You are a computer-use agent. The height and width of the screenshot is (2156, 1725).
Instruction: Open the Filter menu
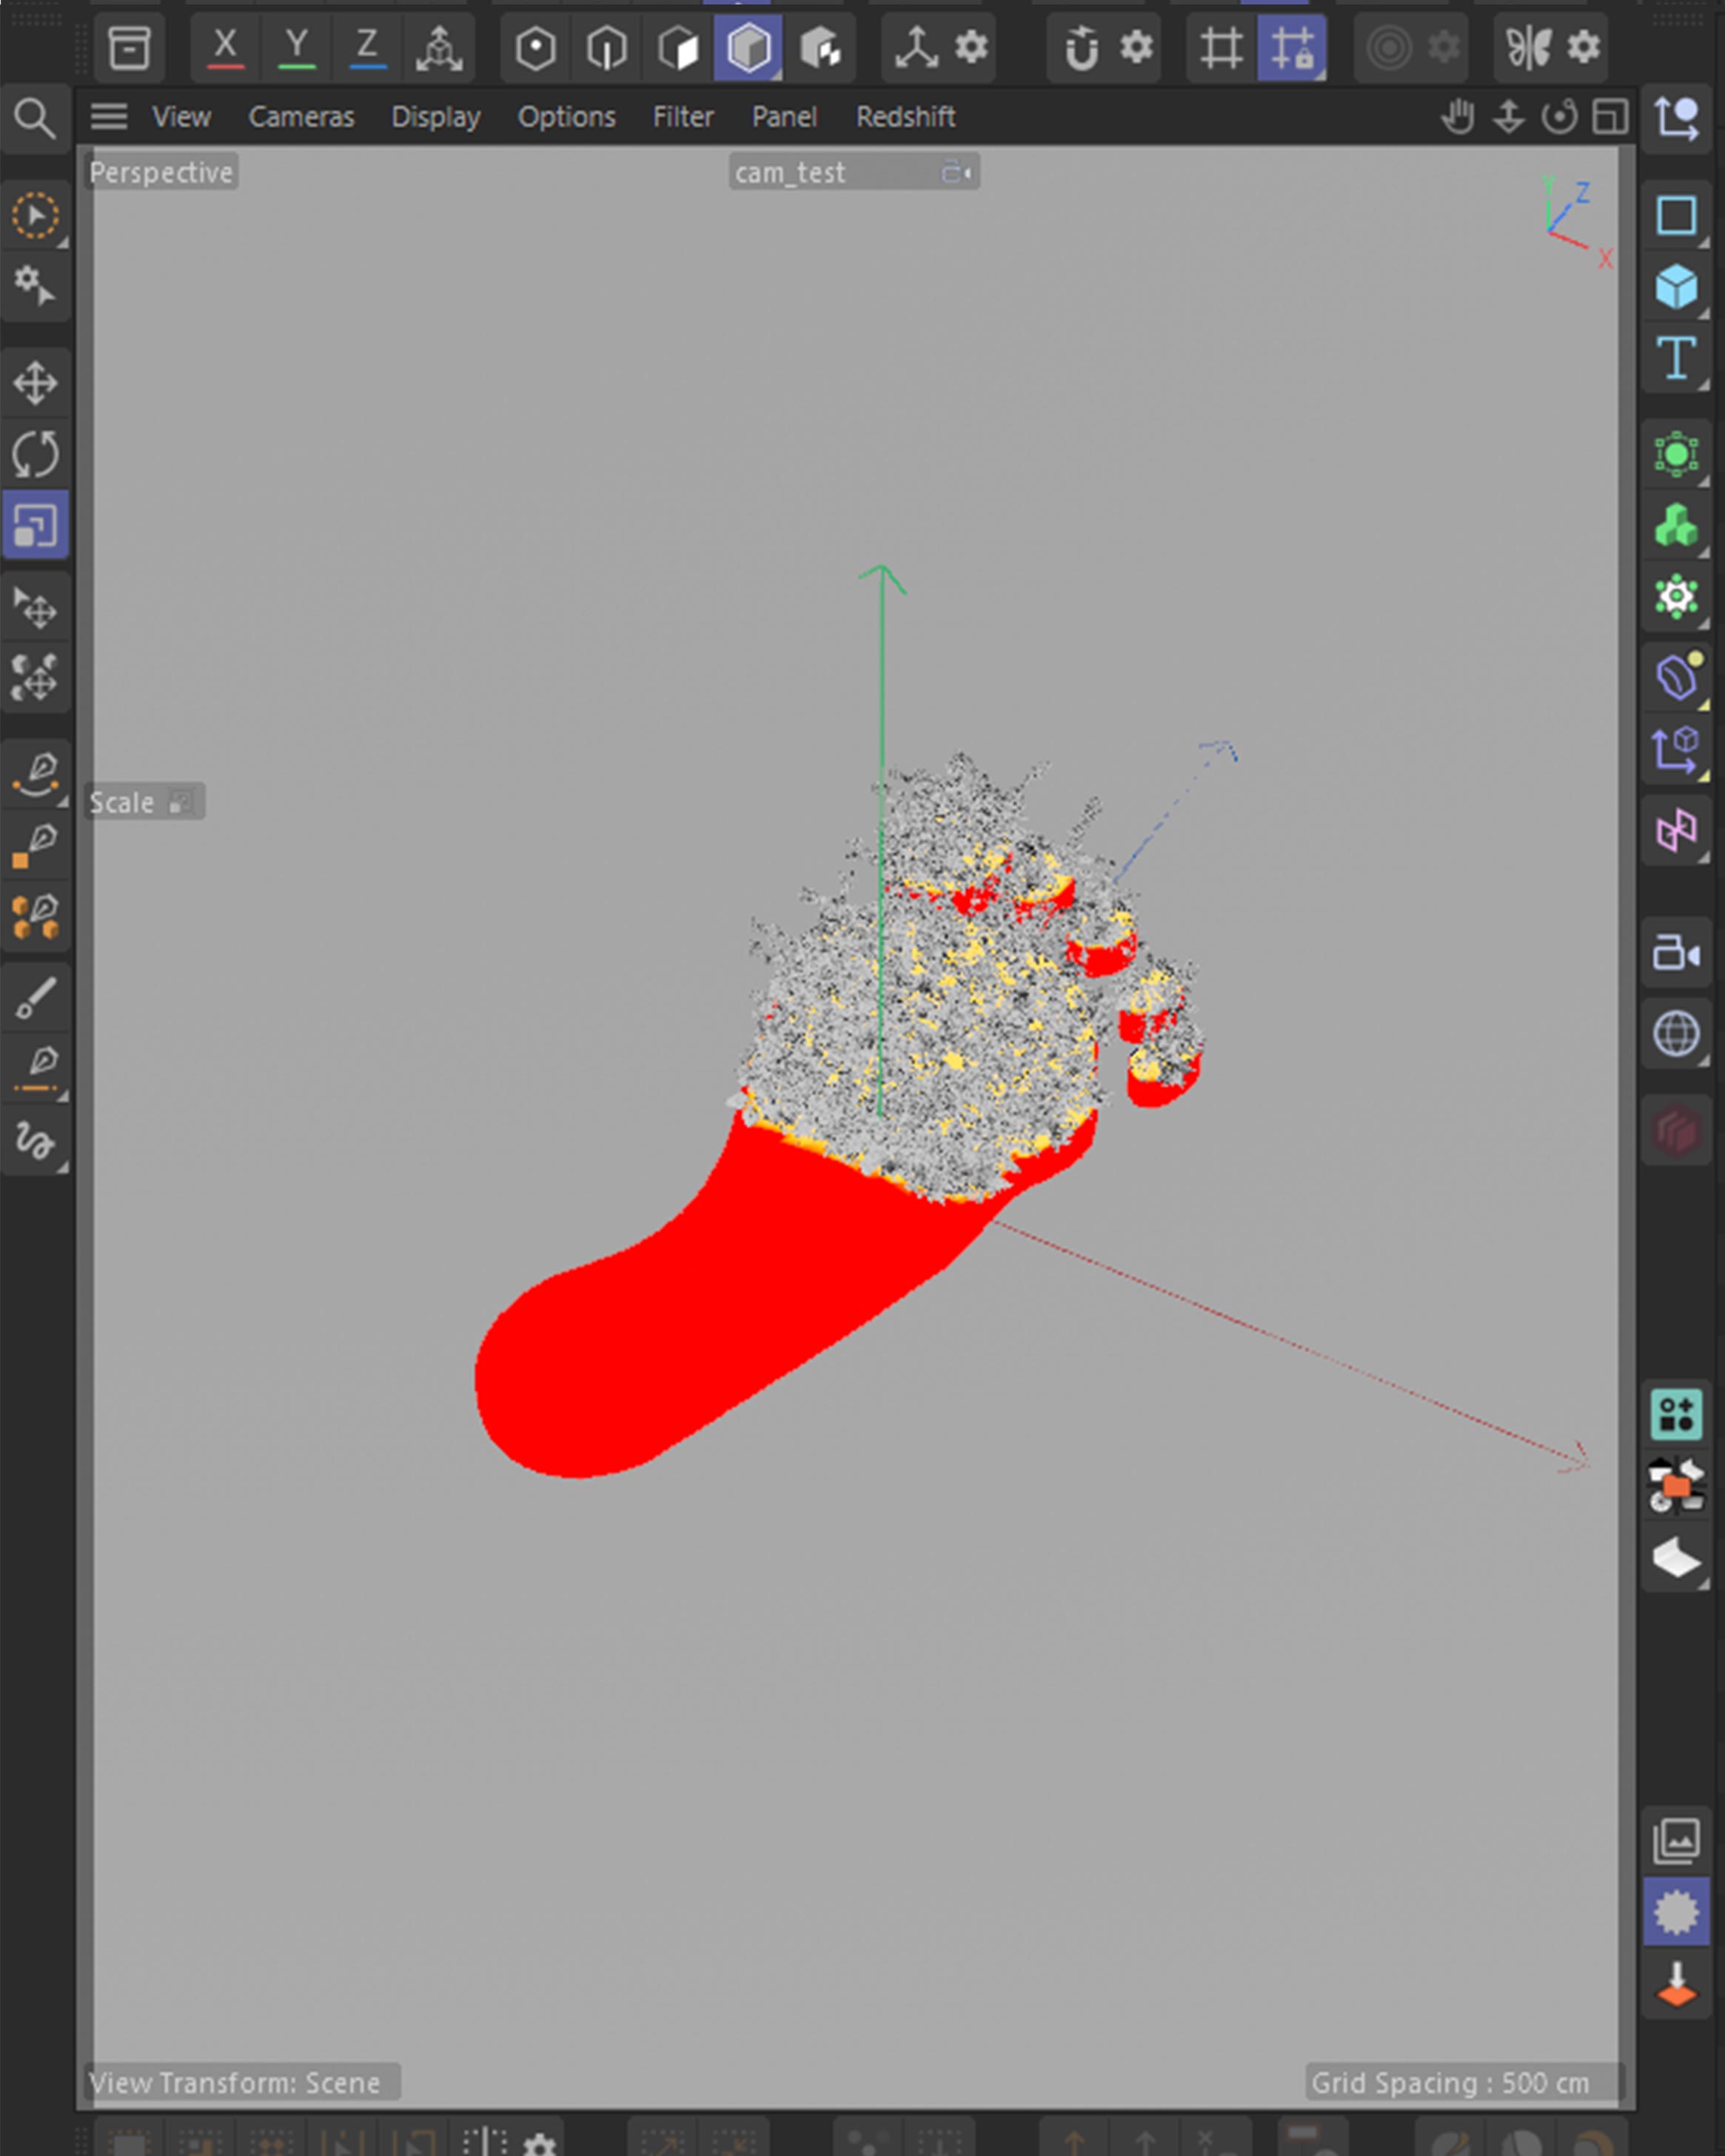coord(684,117)
